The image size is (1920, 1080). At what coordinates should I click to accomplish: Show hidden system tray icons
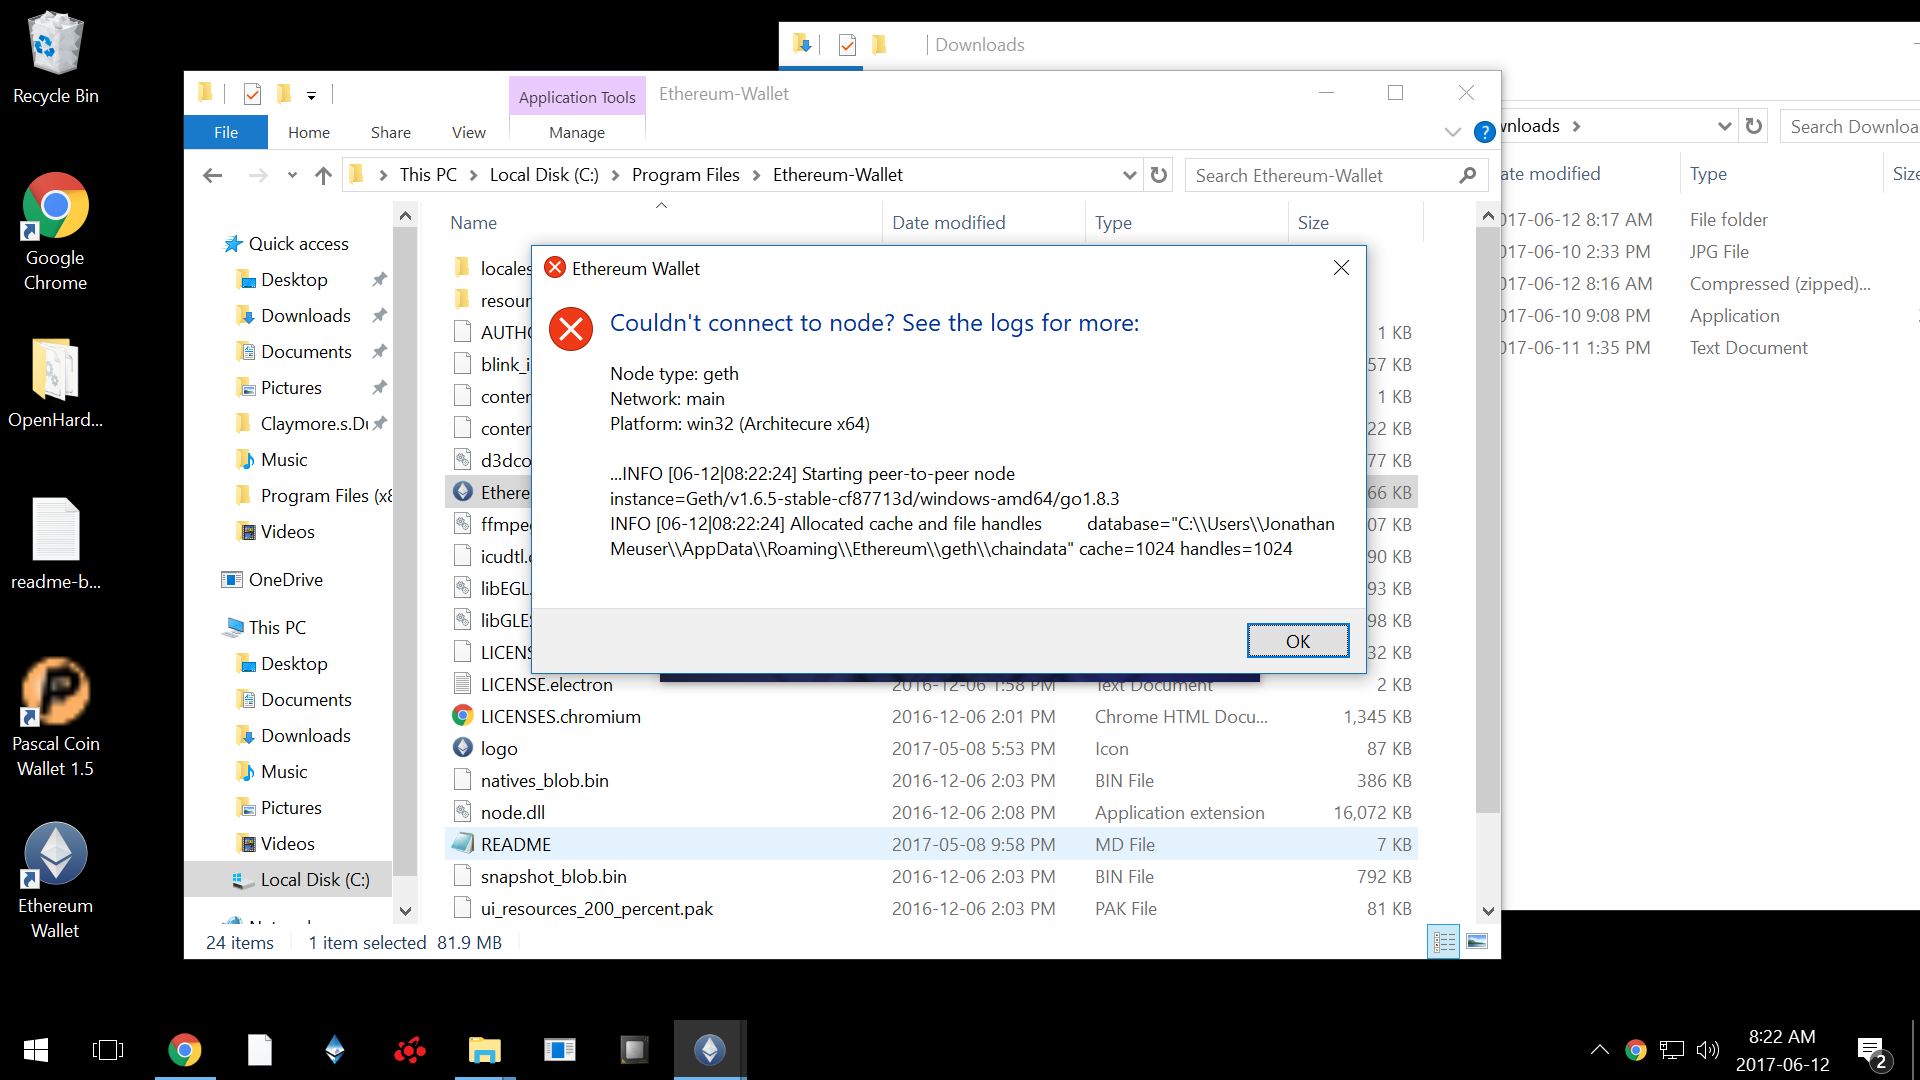click(x=1600, y=1049)
